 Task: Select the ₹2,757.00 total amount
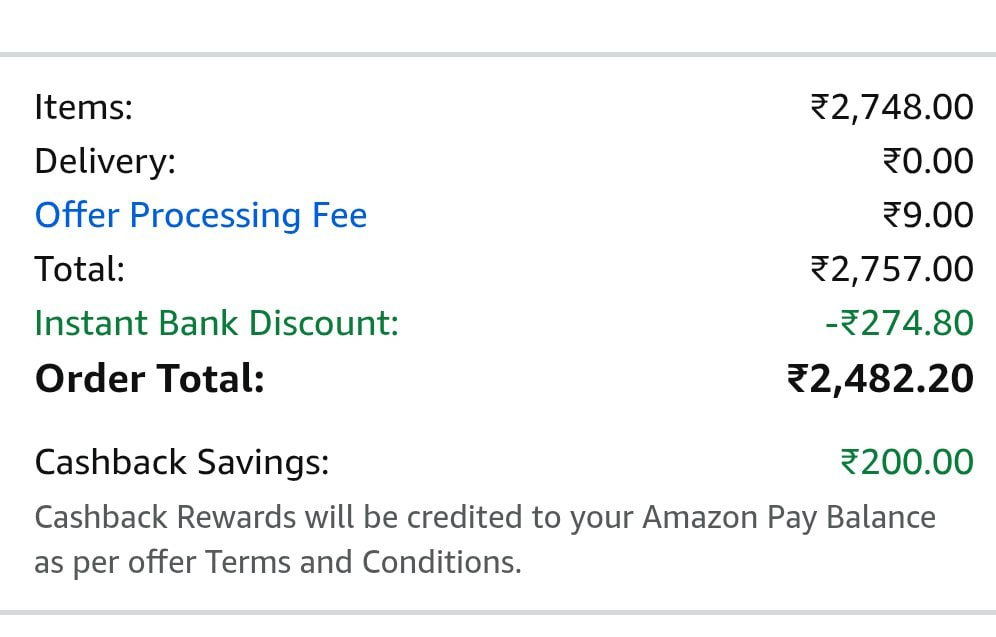[891, 269]
